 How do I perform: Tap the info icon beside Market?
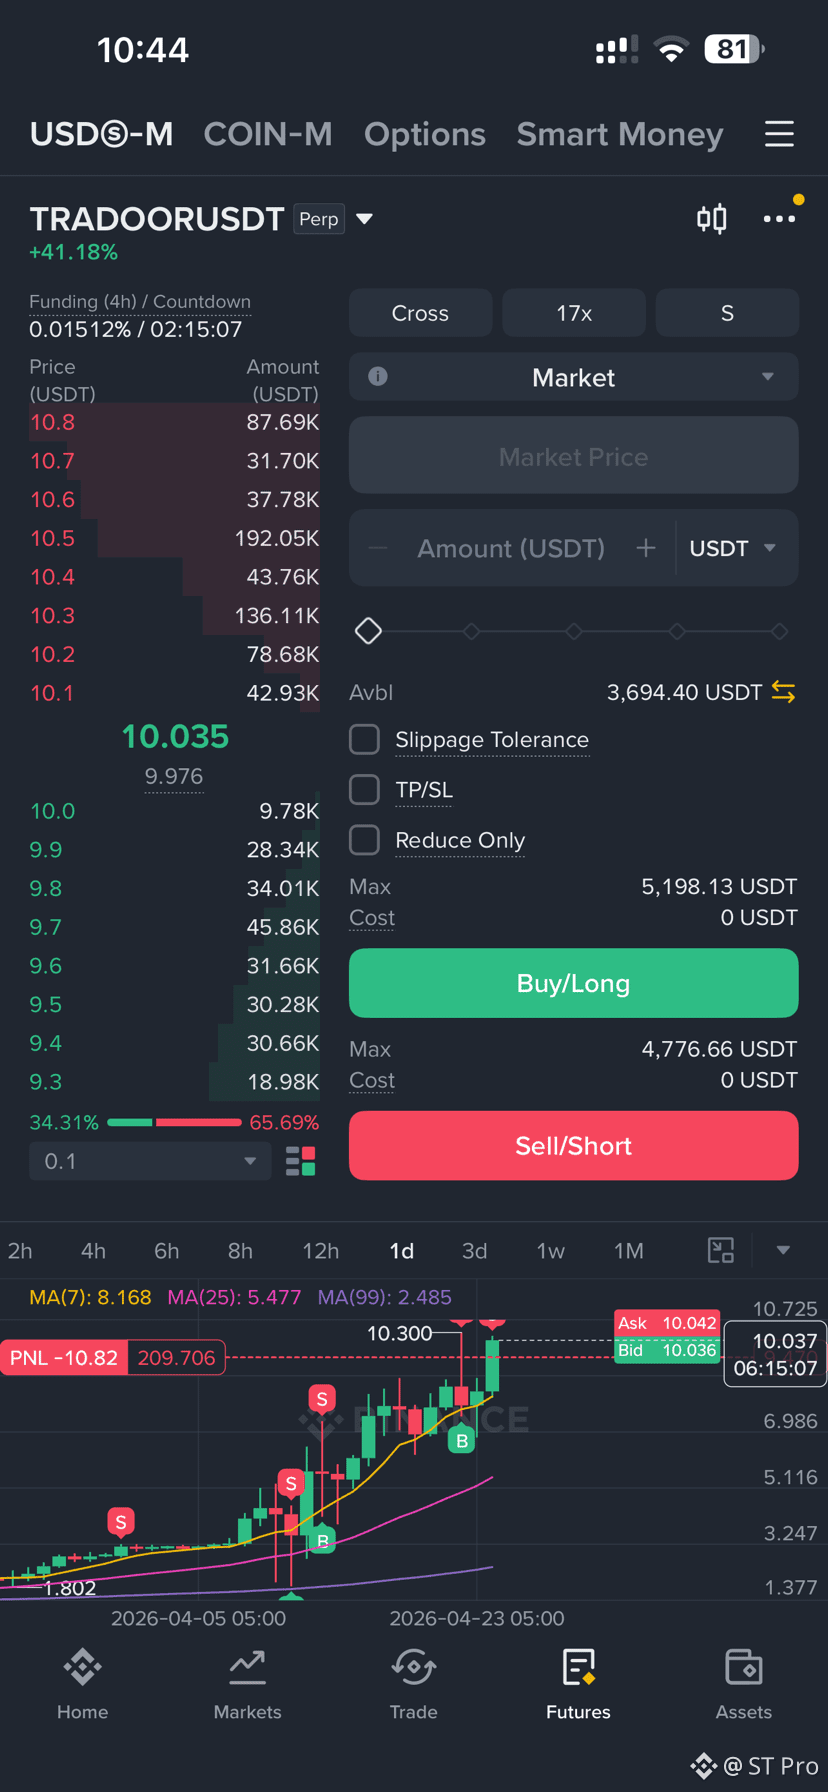[378, 377]
